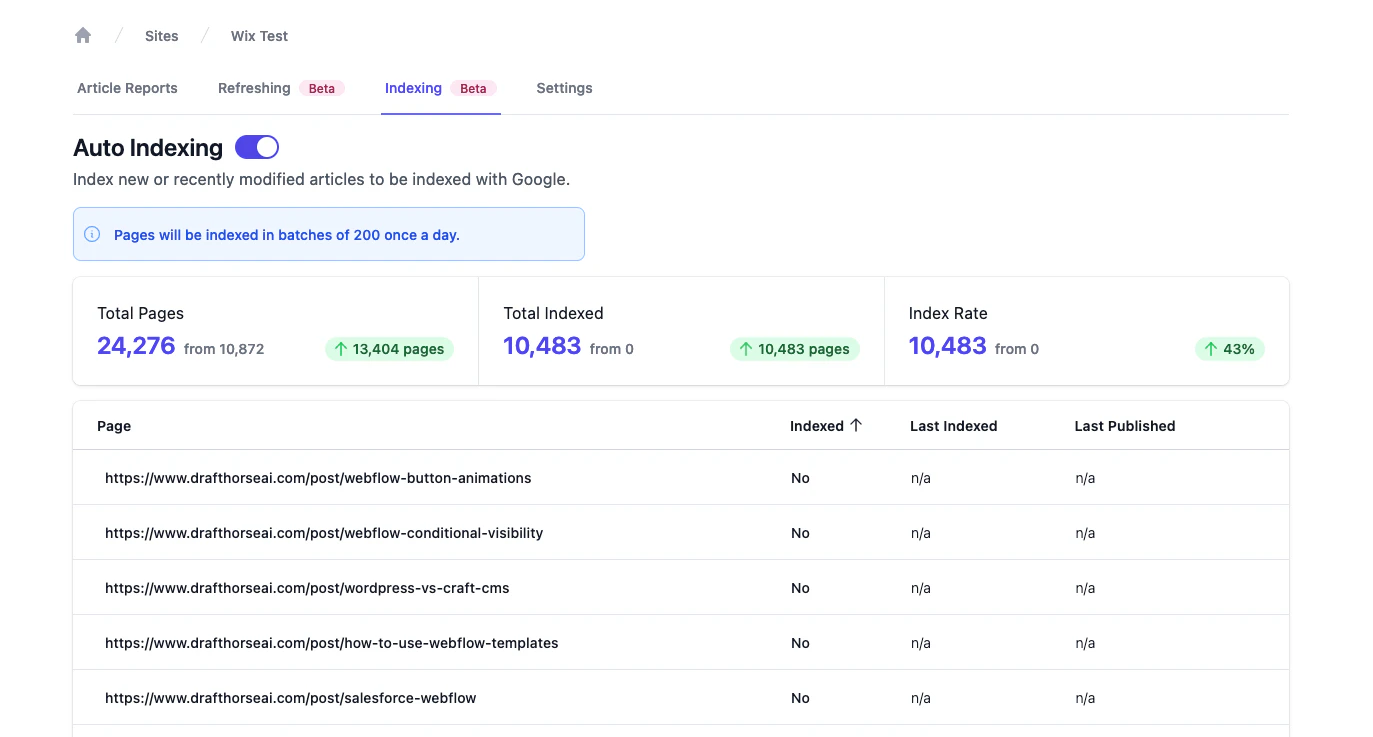
Task: Click the home icon in the breadcrumb
Action: click(83, 35)
